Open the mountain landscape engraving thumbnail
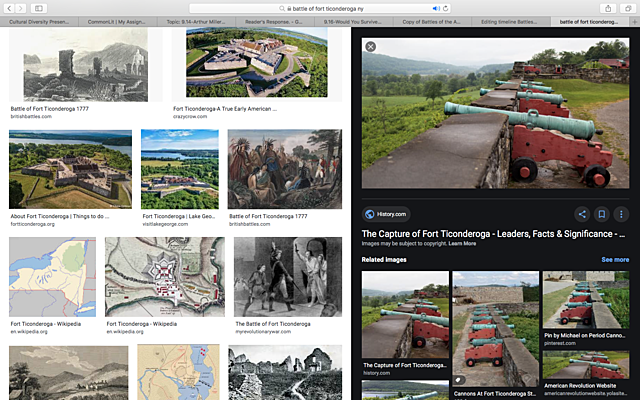Viewport: 640px width, 400px height. [69, 373]
